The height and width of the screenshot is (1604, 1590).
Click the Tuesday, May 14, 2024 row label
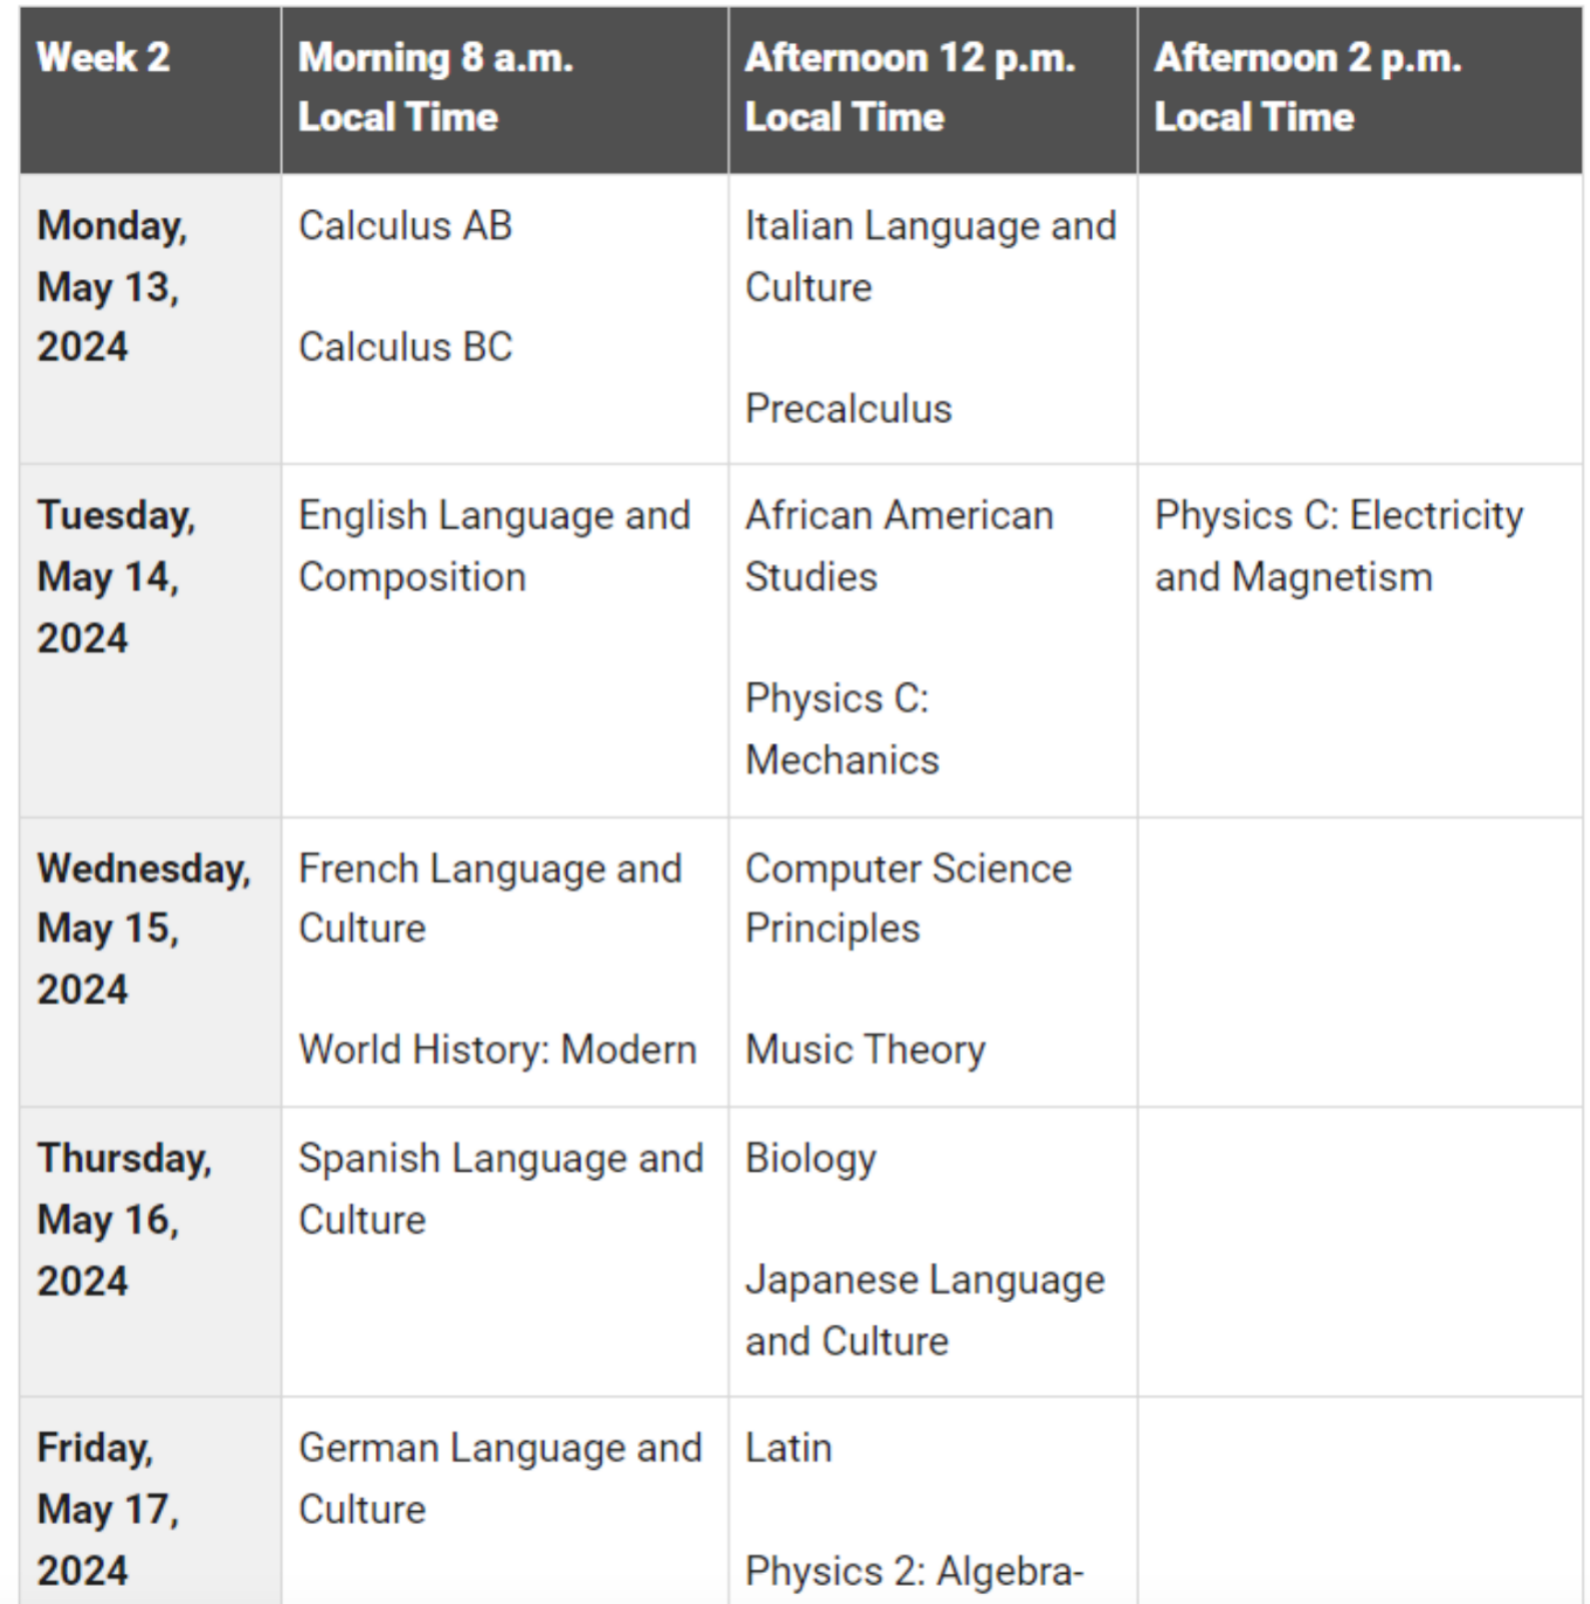pos(116,577)
